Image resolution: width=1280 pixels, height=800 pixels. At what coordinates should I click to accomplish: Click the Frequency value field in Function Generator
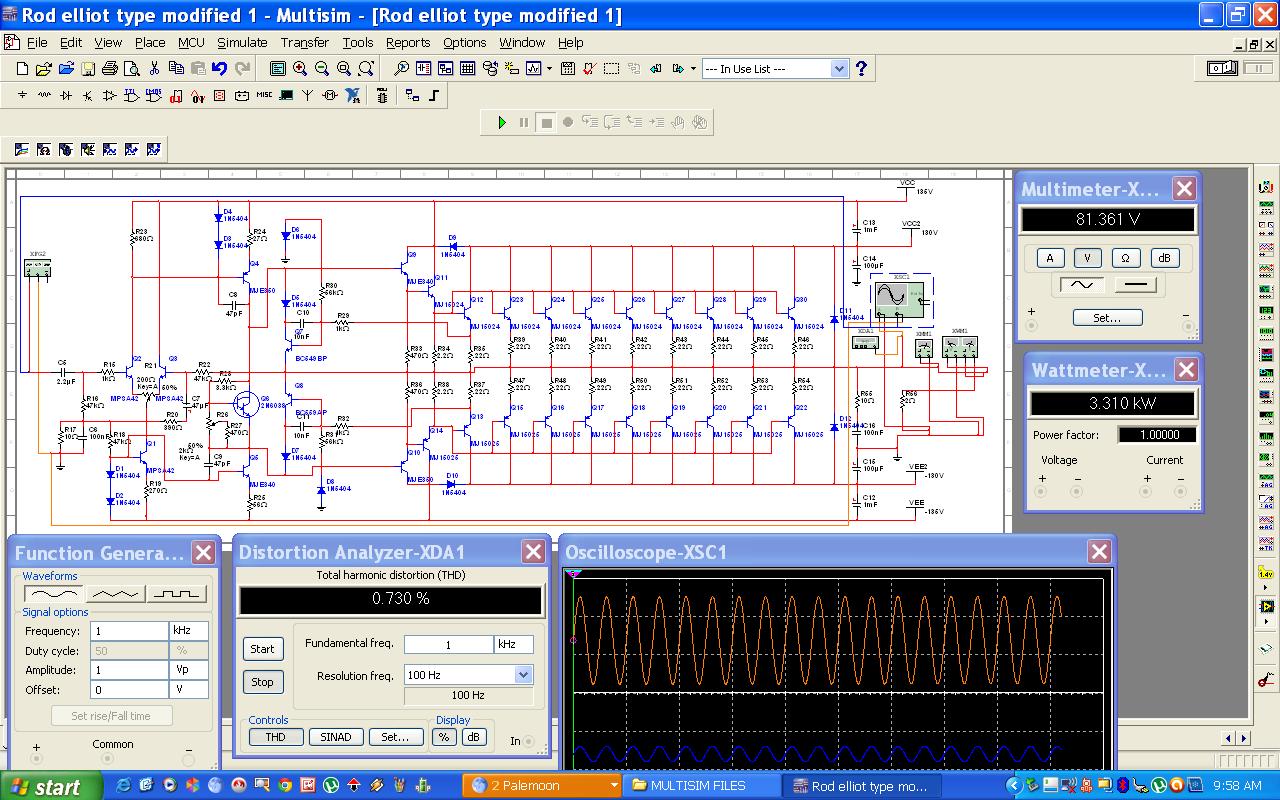coord(129,631)
